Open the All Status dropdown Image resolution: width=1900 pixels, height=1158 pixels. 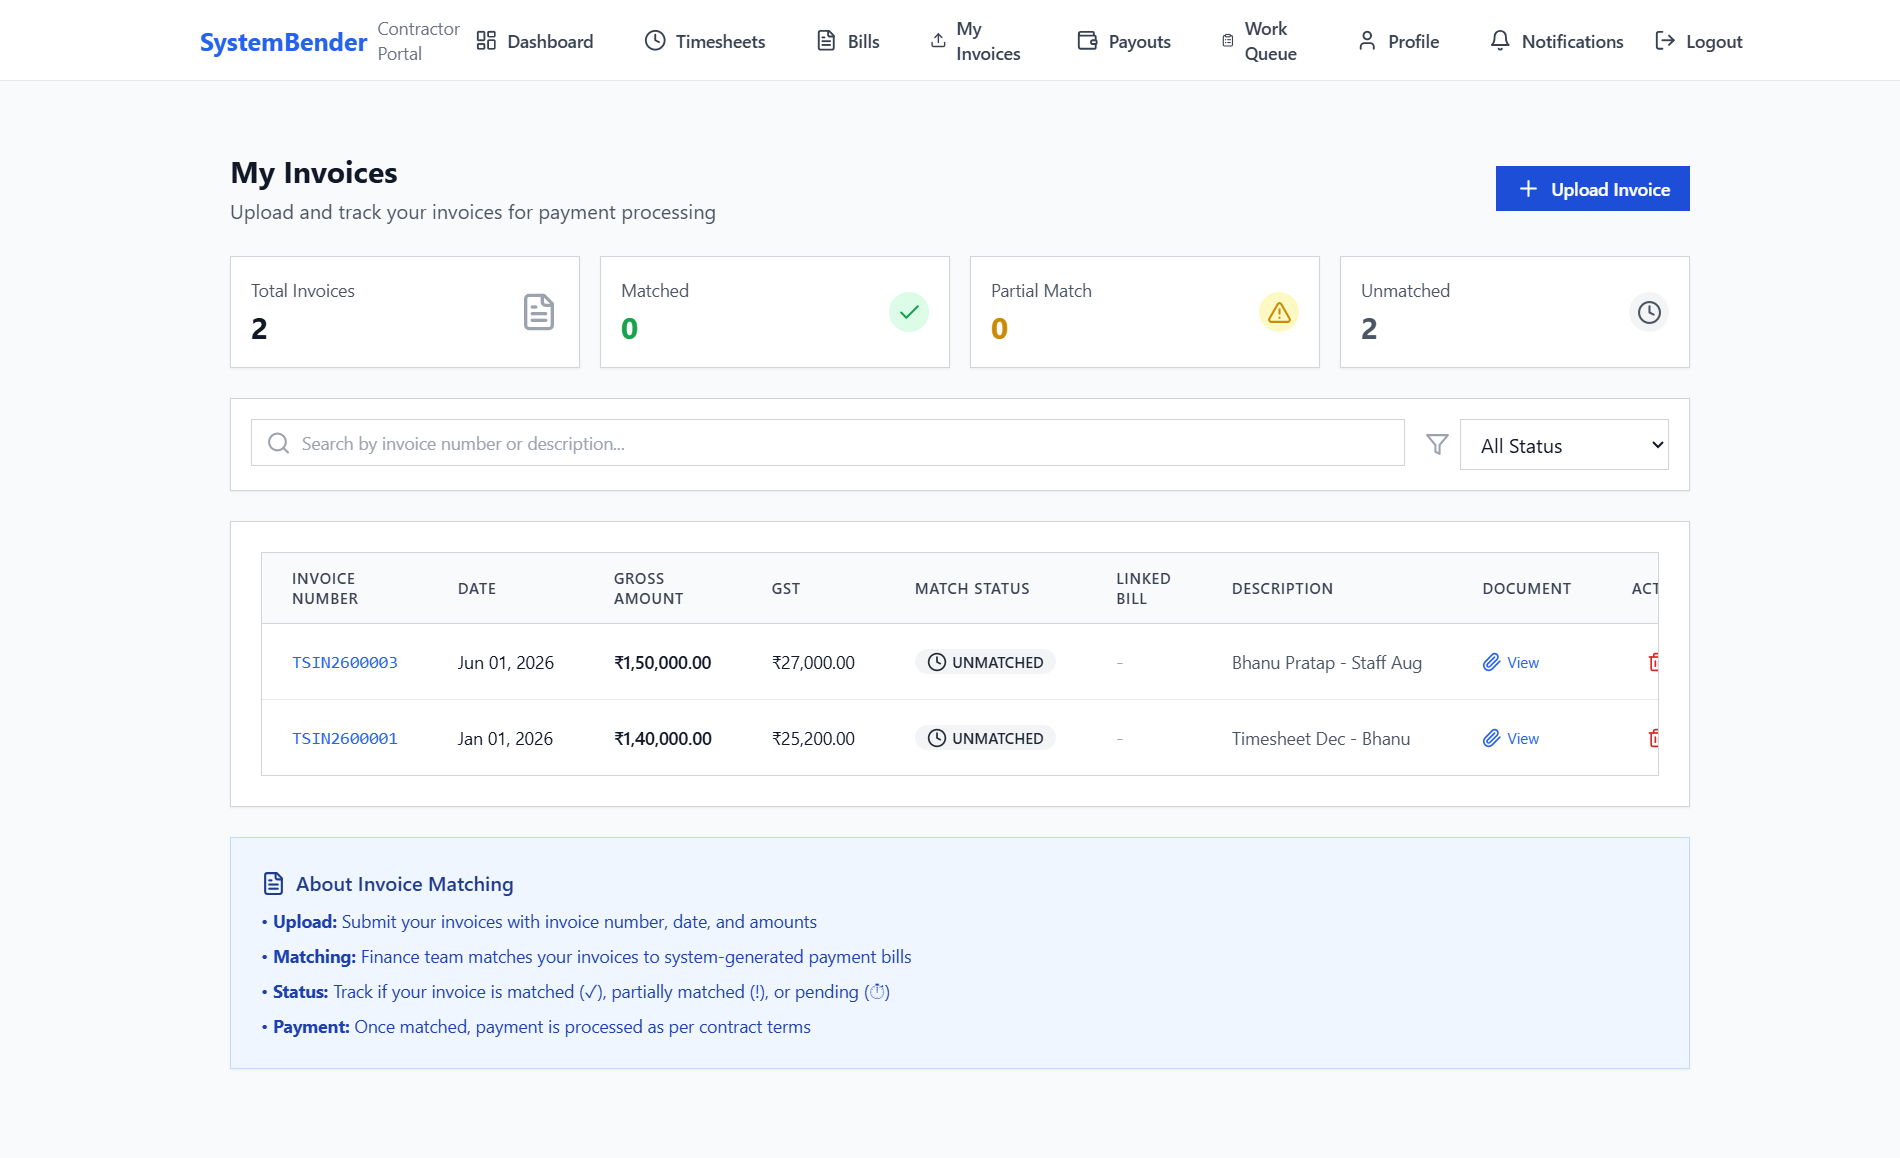click(x=1564, y=445)
